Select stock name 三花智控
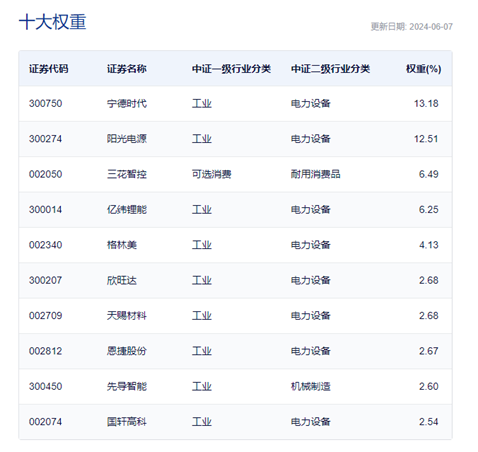The image size is (478, 452). point(127,174)
